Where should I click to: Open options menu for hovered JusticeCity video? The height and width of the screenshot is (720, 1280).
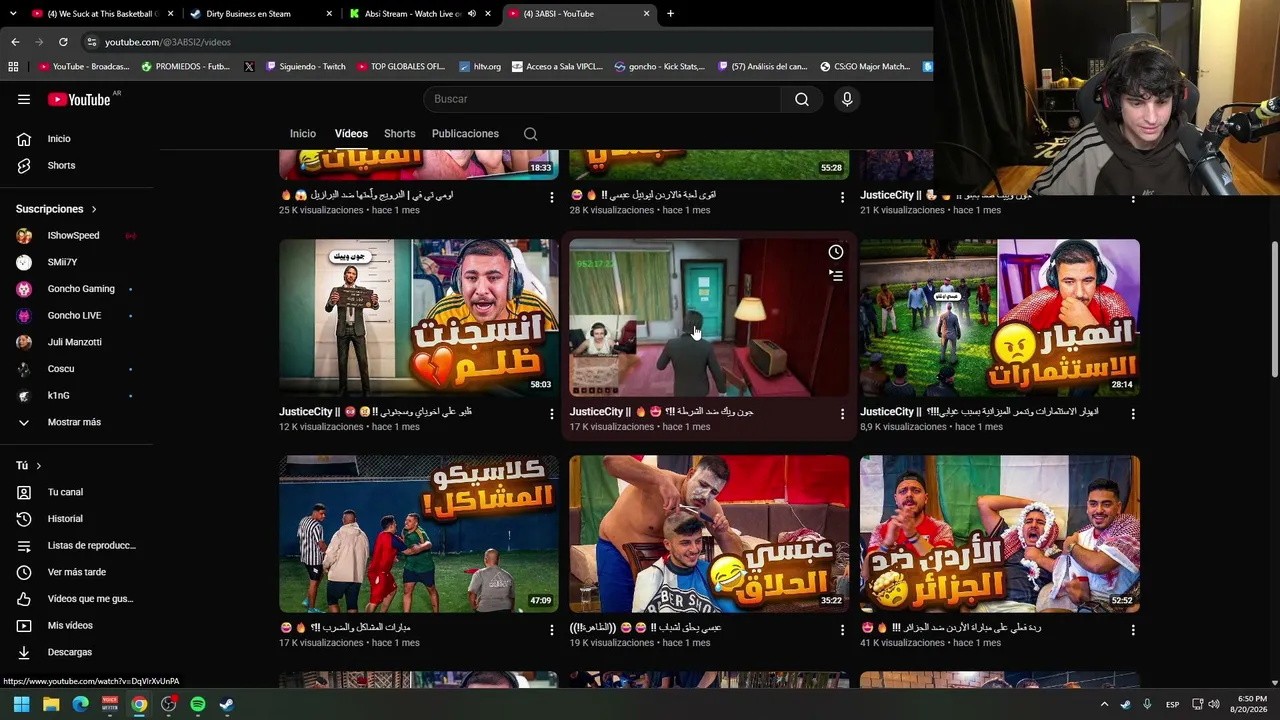(842, 414)
